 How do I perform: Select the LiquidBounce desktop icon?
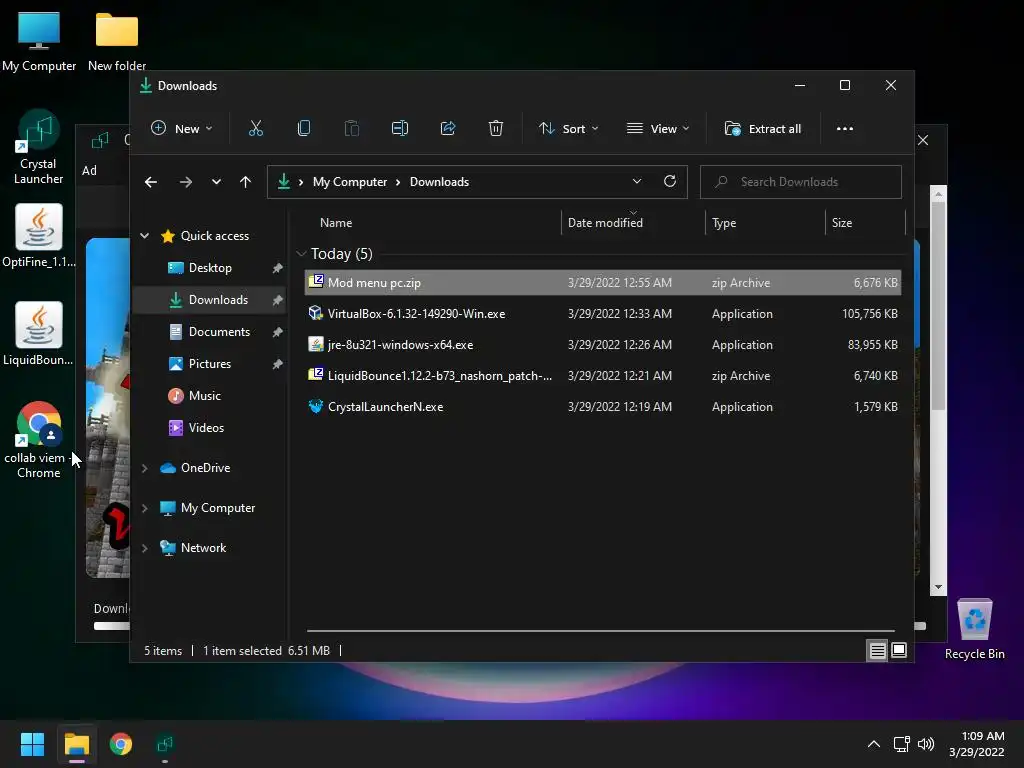pos(39,334)
